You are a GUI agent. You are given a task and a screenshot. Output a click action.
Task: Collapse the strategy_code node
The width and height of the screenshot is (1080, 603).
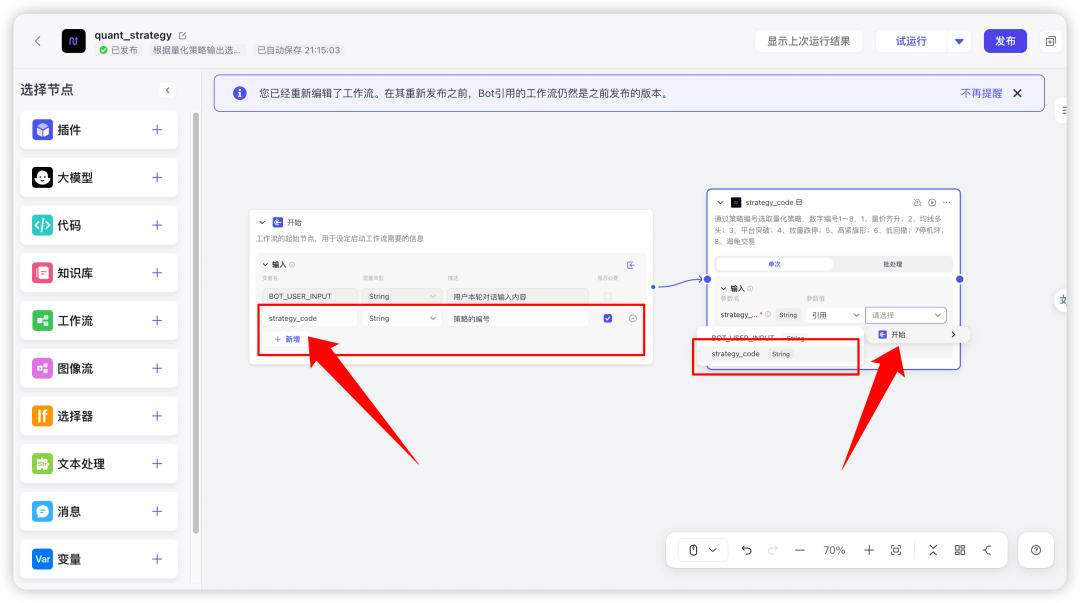720,203
